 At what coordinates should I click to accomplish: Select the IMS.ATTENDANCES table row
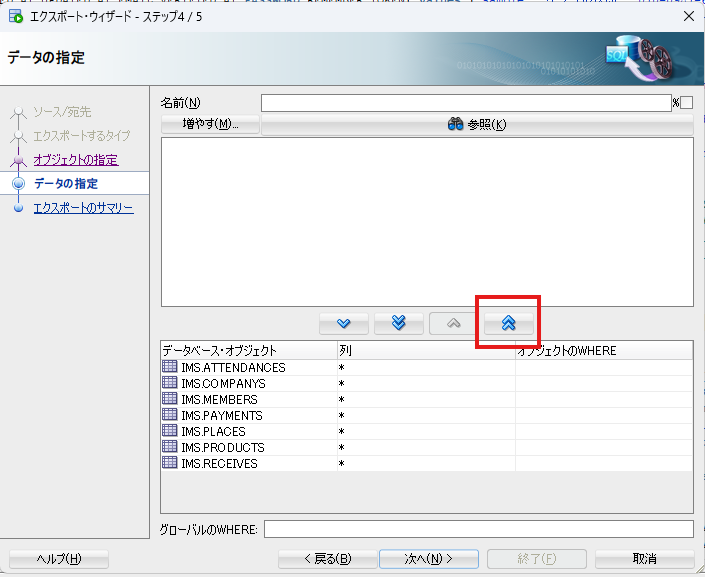(233, 367)
